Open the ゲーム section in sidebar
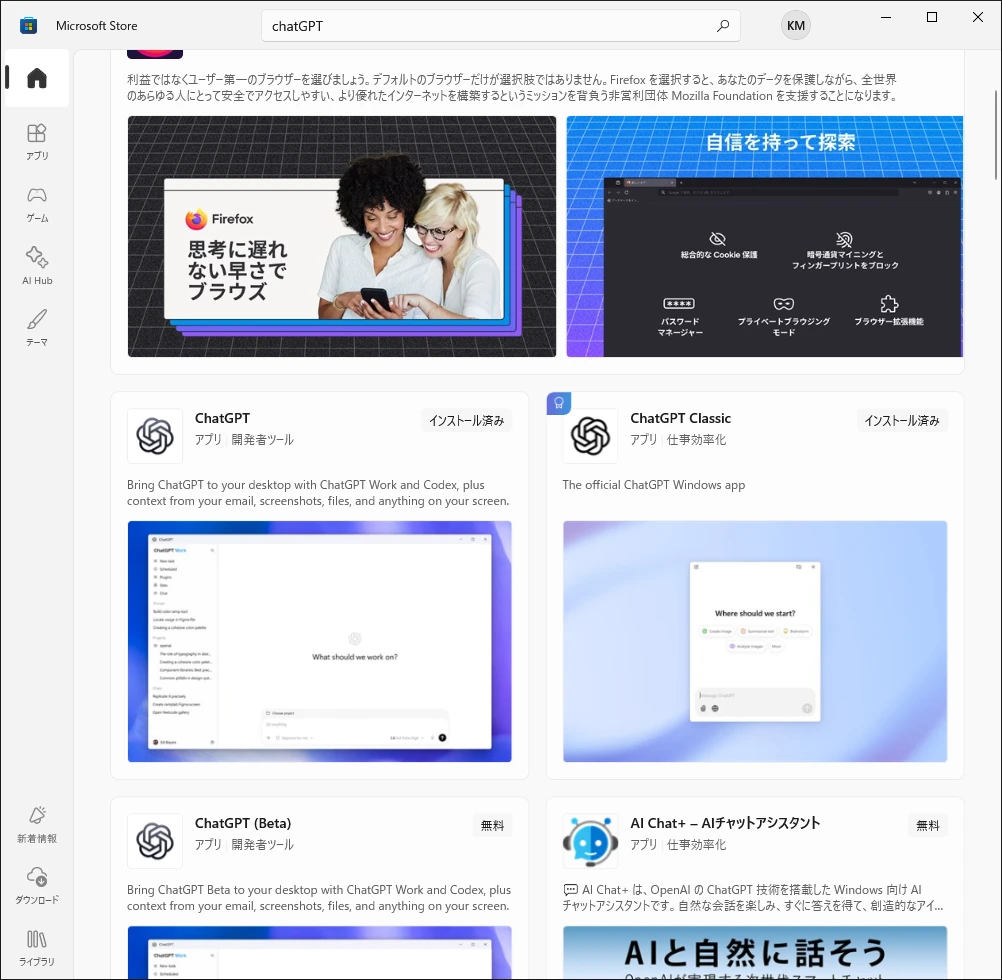 [36, 204]
